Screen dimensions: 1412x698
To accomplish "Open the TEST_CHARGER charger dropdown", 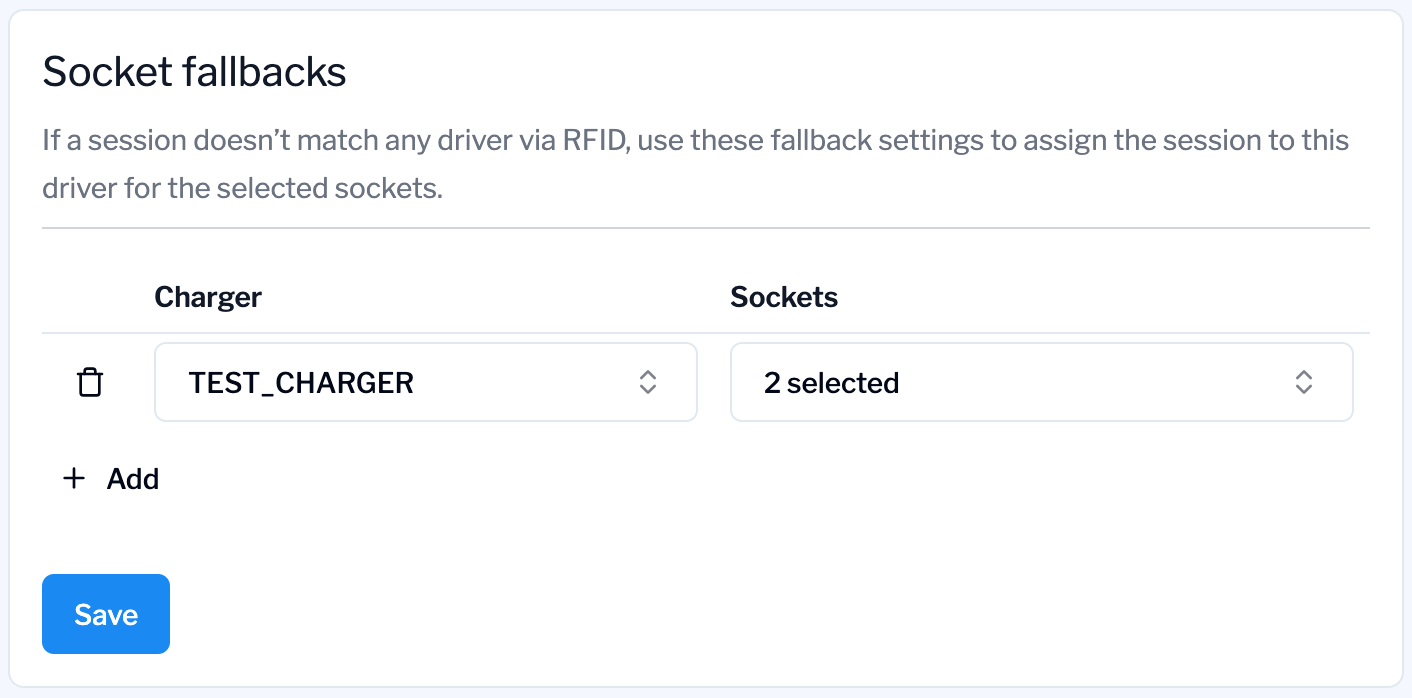I will pyautogui.click(x=425, y=382).
